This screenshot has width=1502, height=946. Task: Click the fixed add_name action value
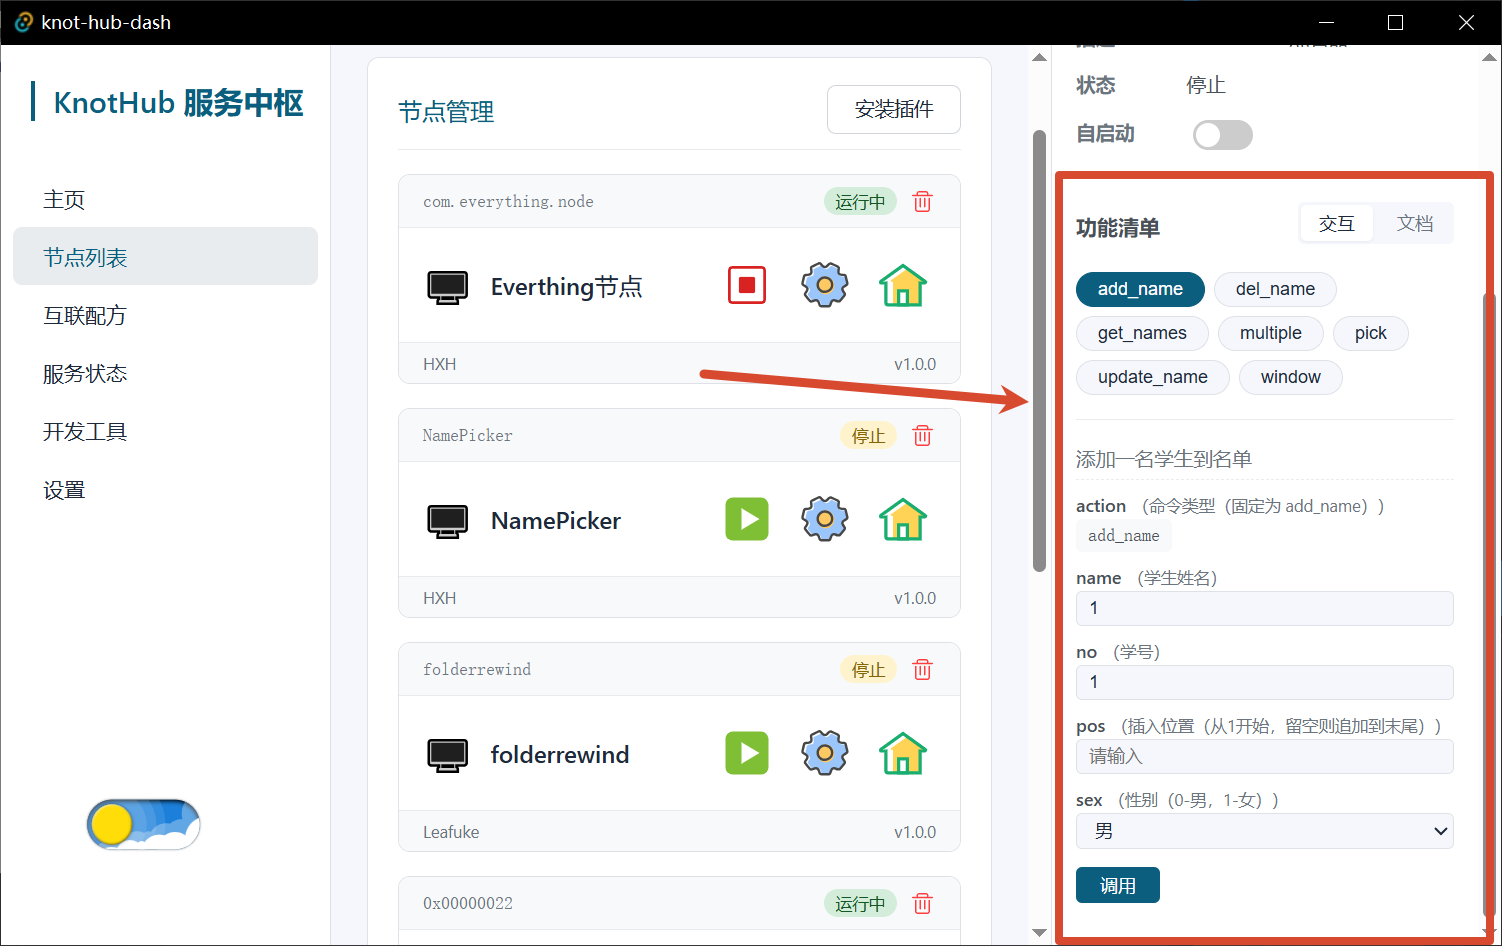pyautogui.click(x=1124, y=536)
